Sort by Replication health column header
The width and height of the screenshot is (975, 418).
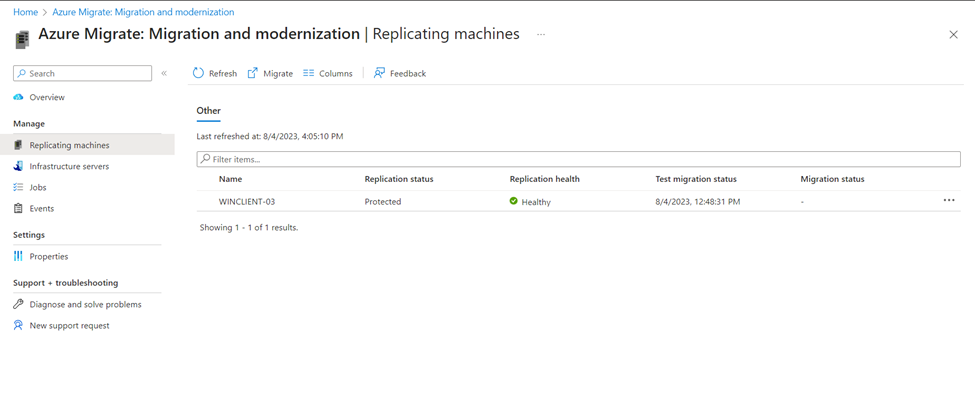[x=545, y=179]
